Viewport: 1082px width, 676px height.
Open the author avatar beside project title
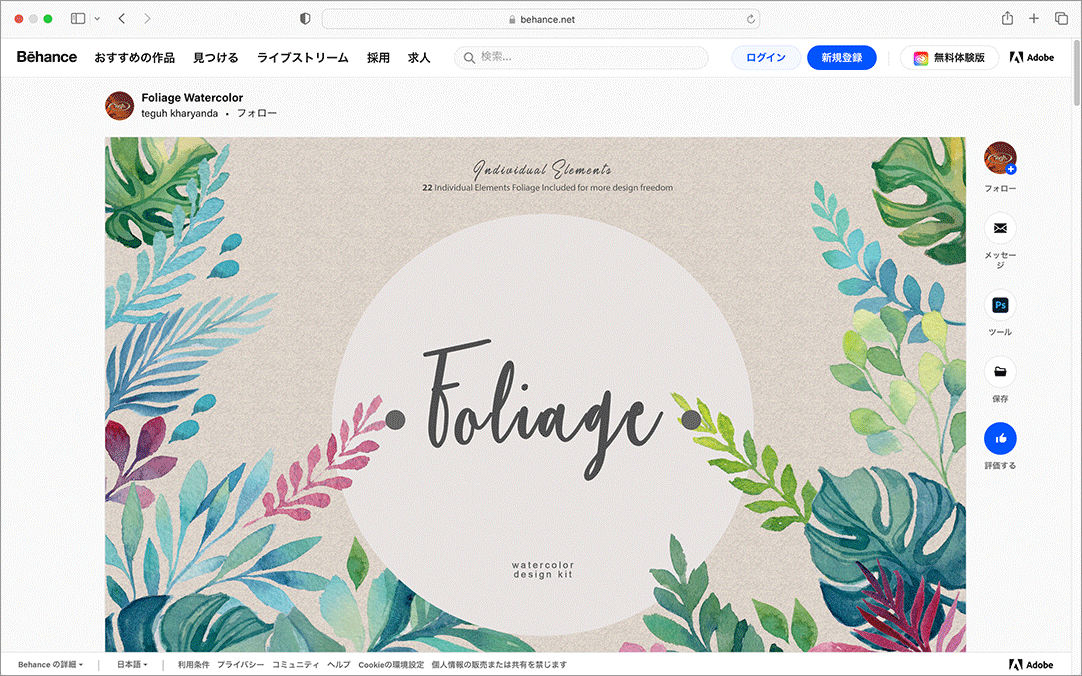(119, 106)
